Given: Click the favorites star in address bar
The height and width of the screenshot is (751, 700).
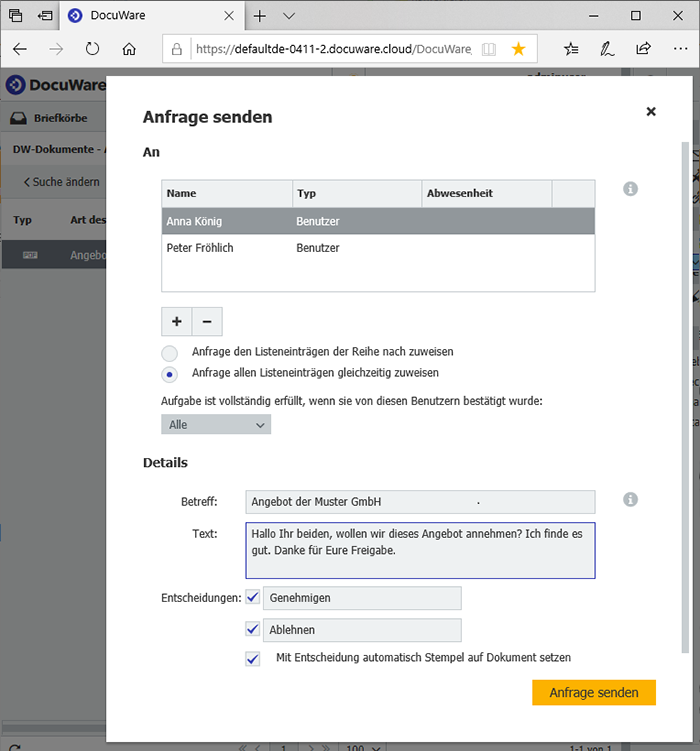Looking at the screenshot, I should [x=518, y=48].
